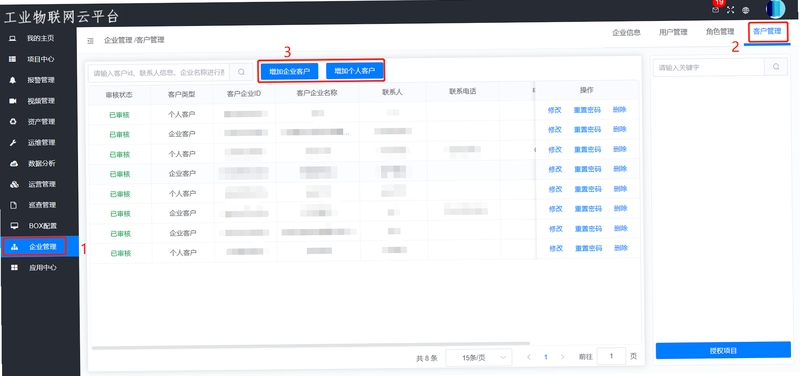Select the wrench icon for 运维管理
This screenshot has height=376, width=800.
pos(13,143)
